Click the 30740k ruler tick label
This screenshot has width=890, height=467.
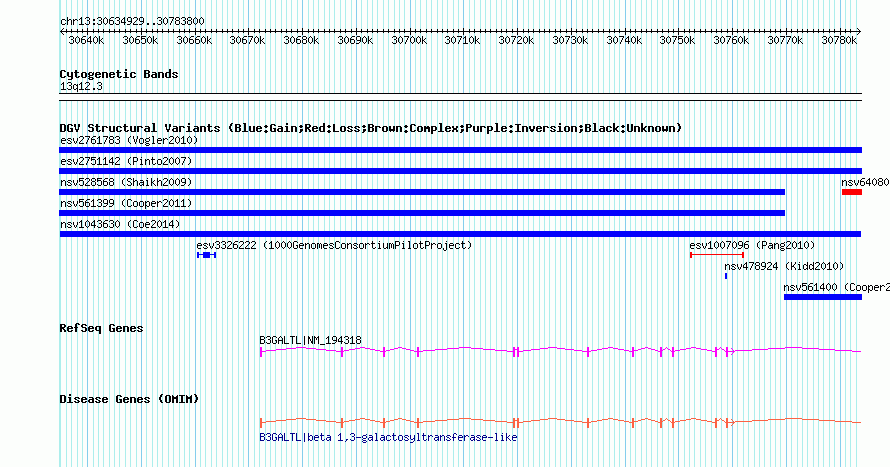(x=624, y=40)
